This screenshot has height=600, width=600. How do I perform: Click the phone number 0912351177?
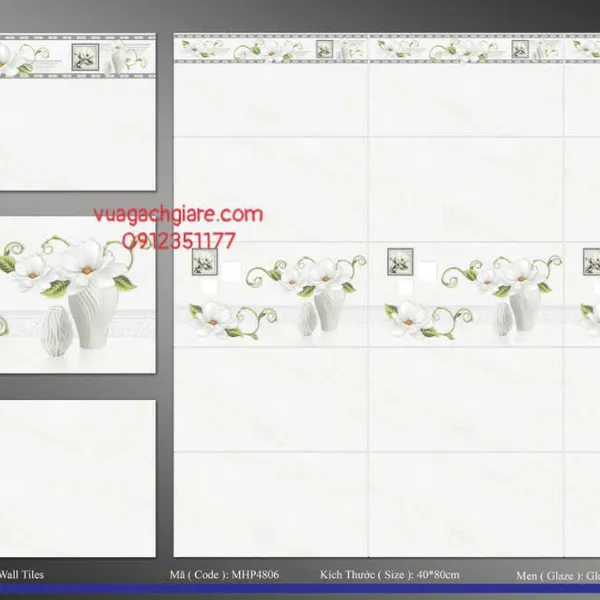pos(179,241)
